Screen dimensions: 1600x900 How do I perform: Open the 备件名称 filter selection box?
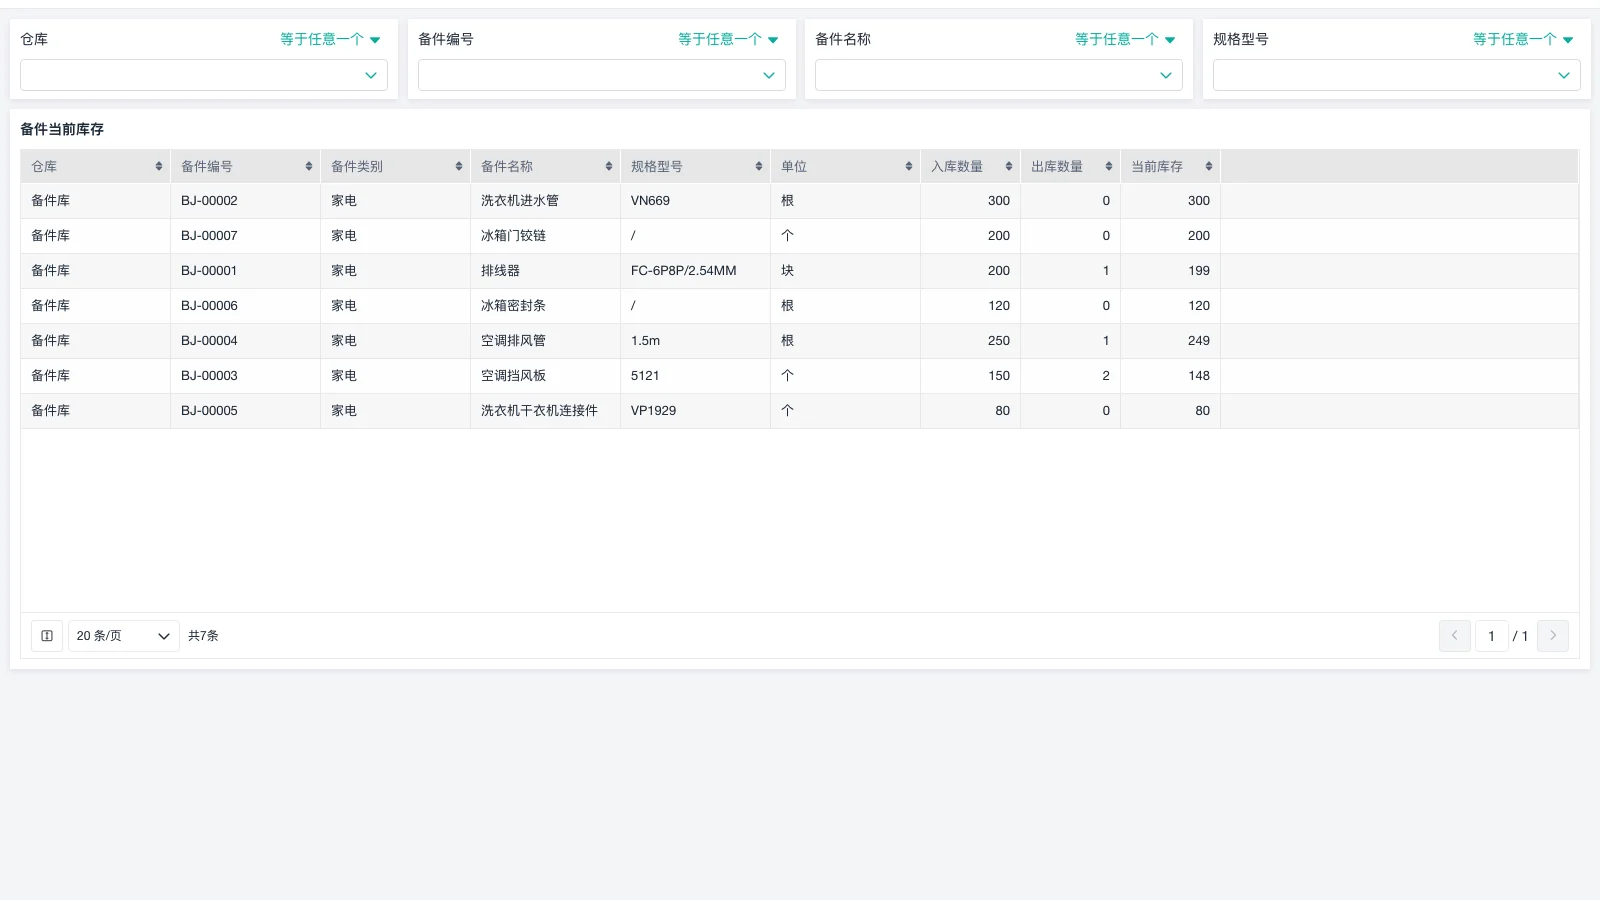998,75
